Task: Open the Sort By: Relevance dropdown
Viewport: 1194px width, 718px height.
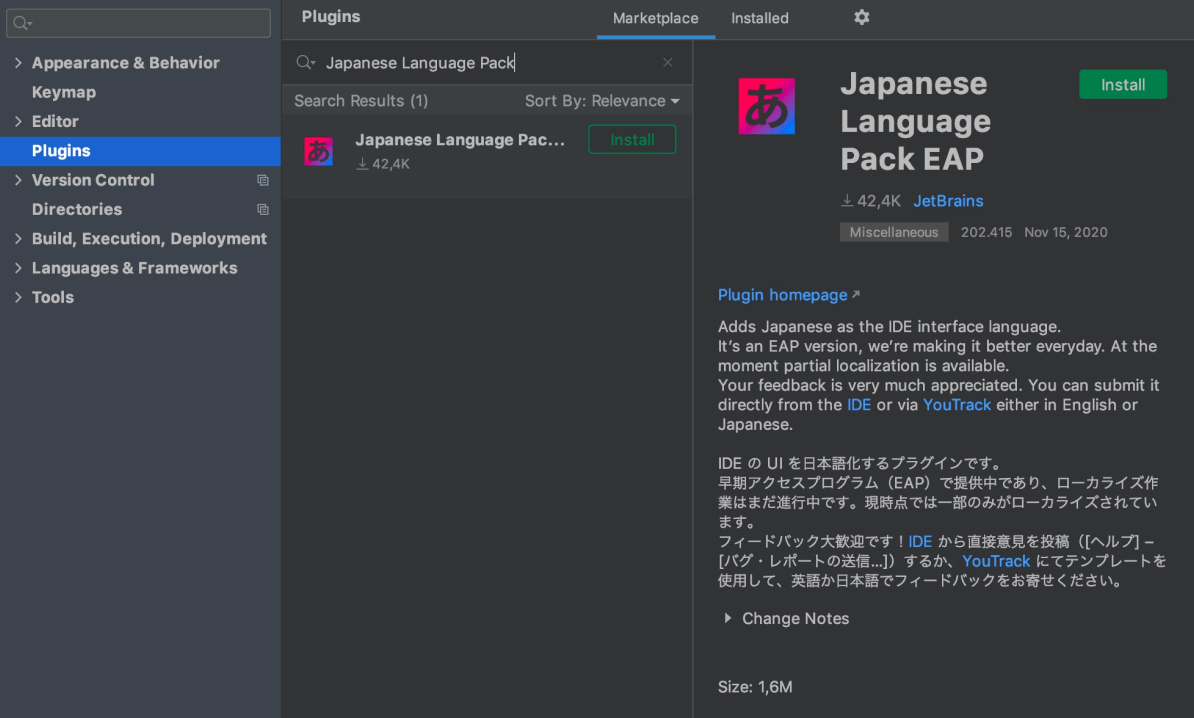Action: 602,101
